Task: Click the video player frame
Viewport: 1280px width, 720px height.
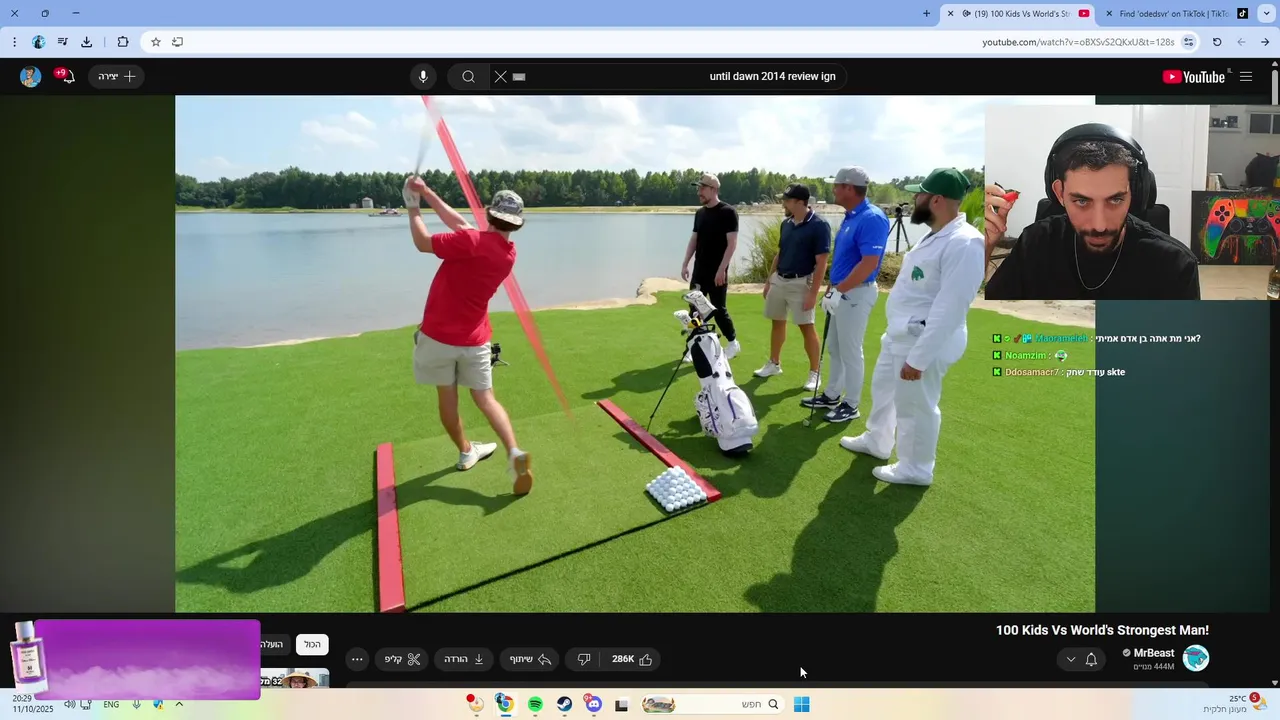Action: click(x=635, y=354)
